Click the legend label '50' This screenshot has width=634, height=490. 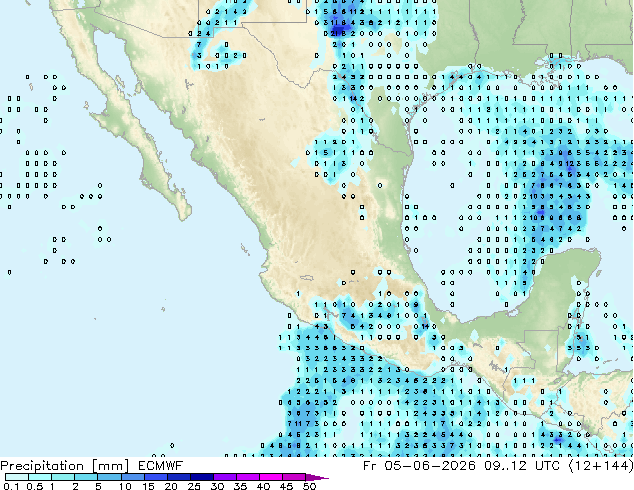(x=309, y=486)
